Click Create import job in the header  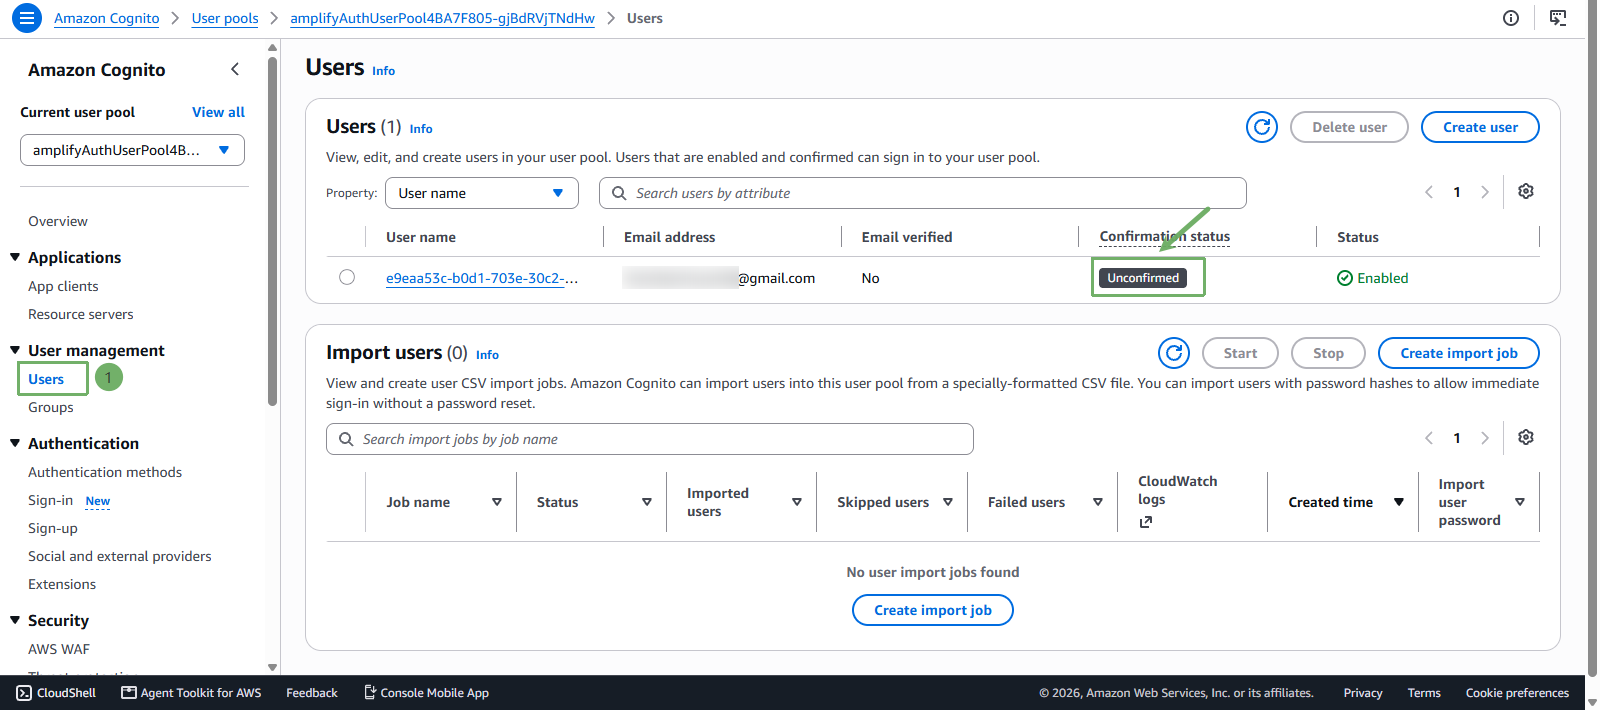(1459, 353)
